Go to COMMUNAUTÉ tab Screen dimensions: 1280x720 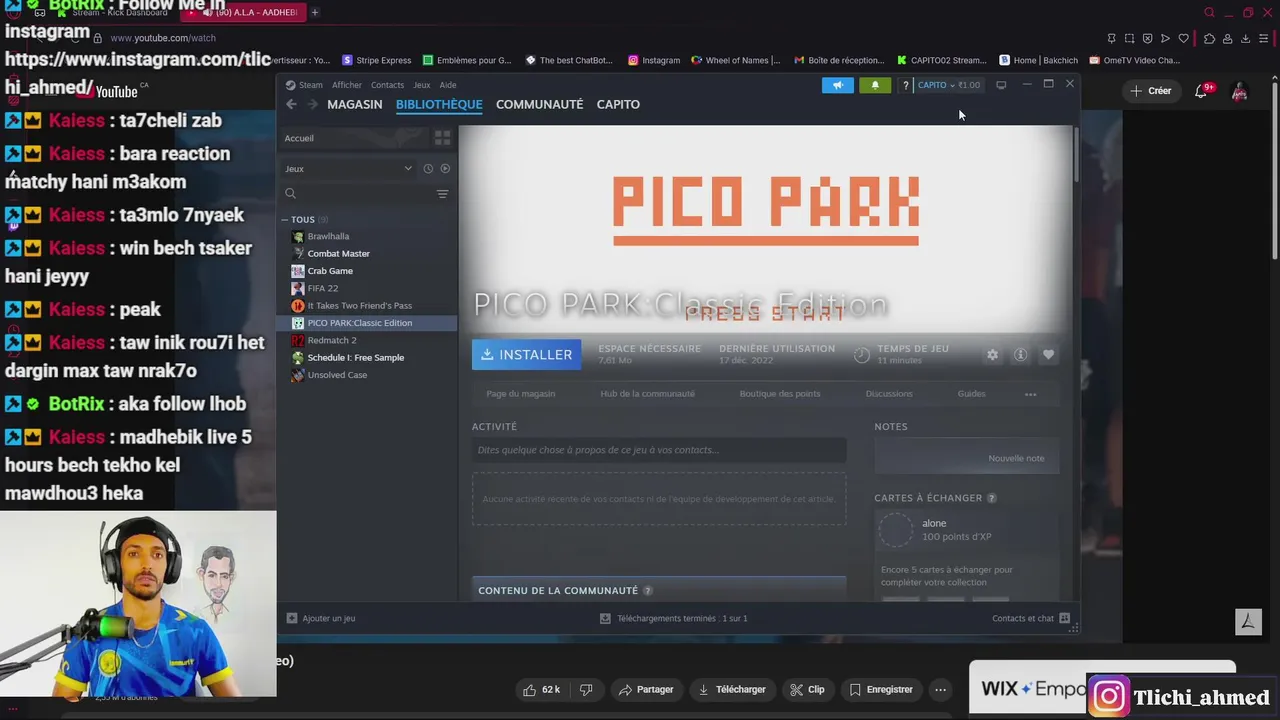click(539, 104)
